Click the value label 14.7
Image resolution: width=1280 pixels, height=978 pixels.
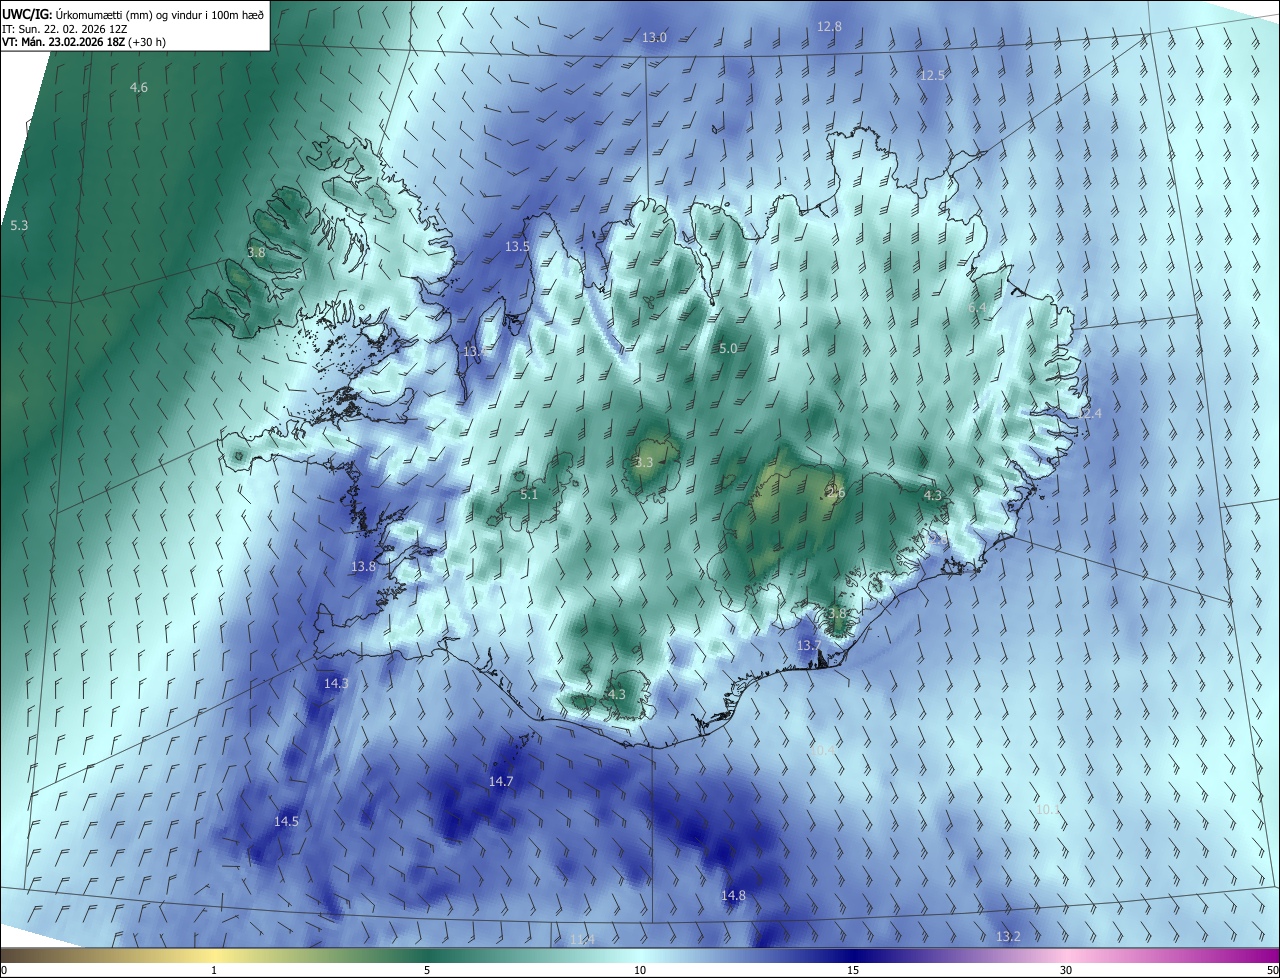(x=501, y=781)
